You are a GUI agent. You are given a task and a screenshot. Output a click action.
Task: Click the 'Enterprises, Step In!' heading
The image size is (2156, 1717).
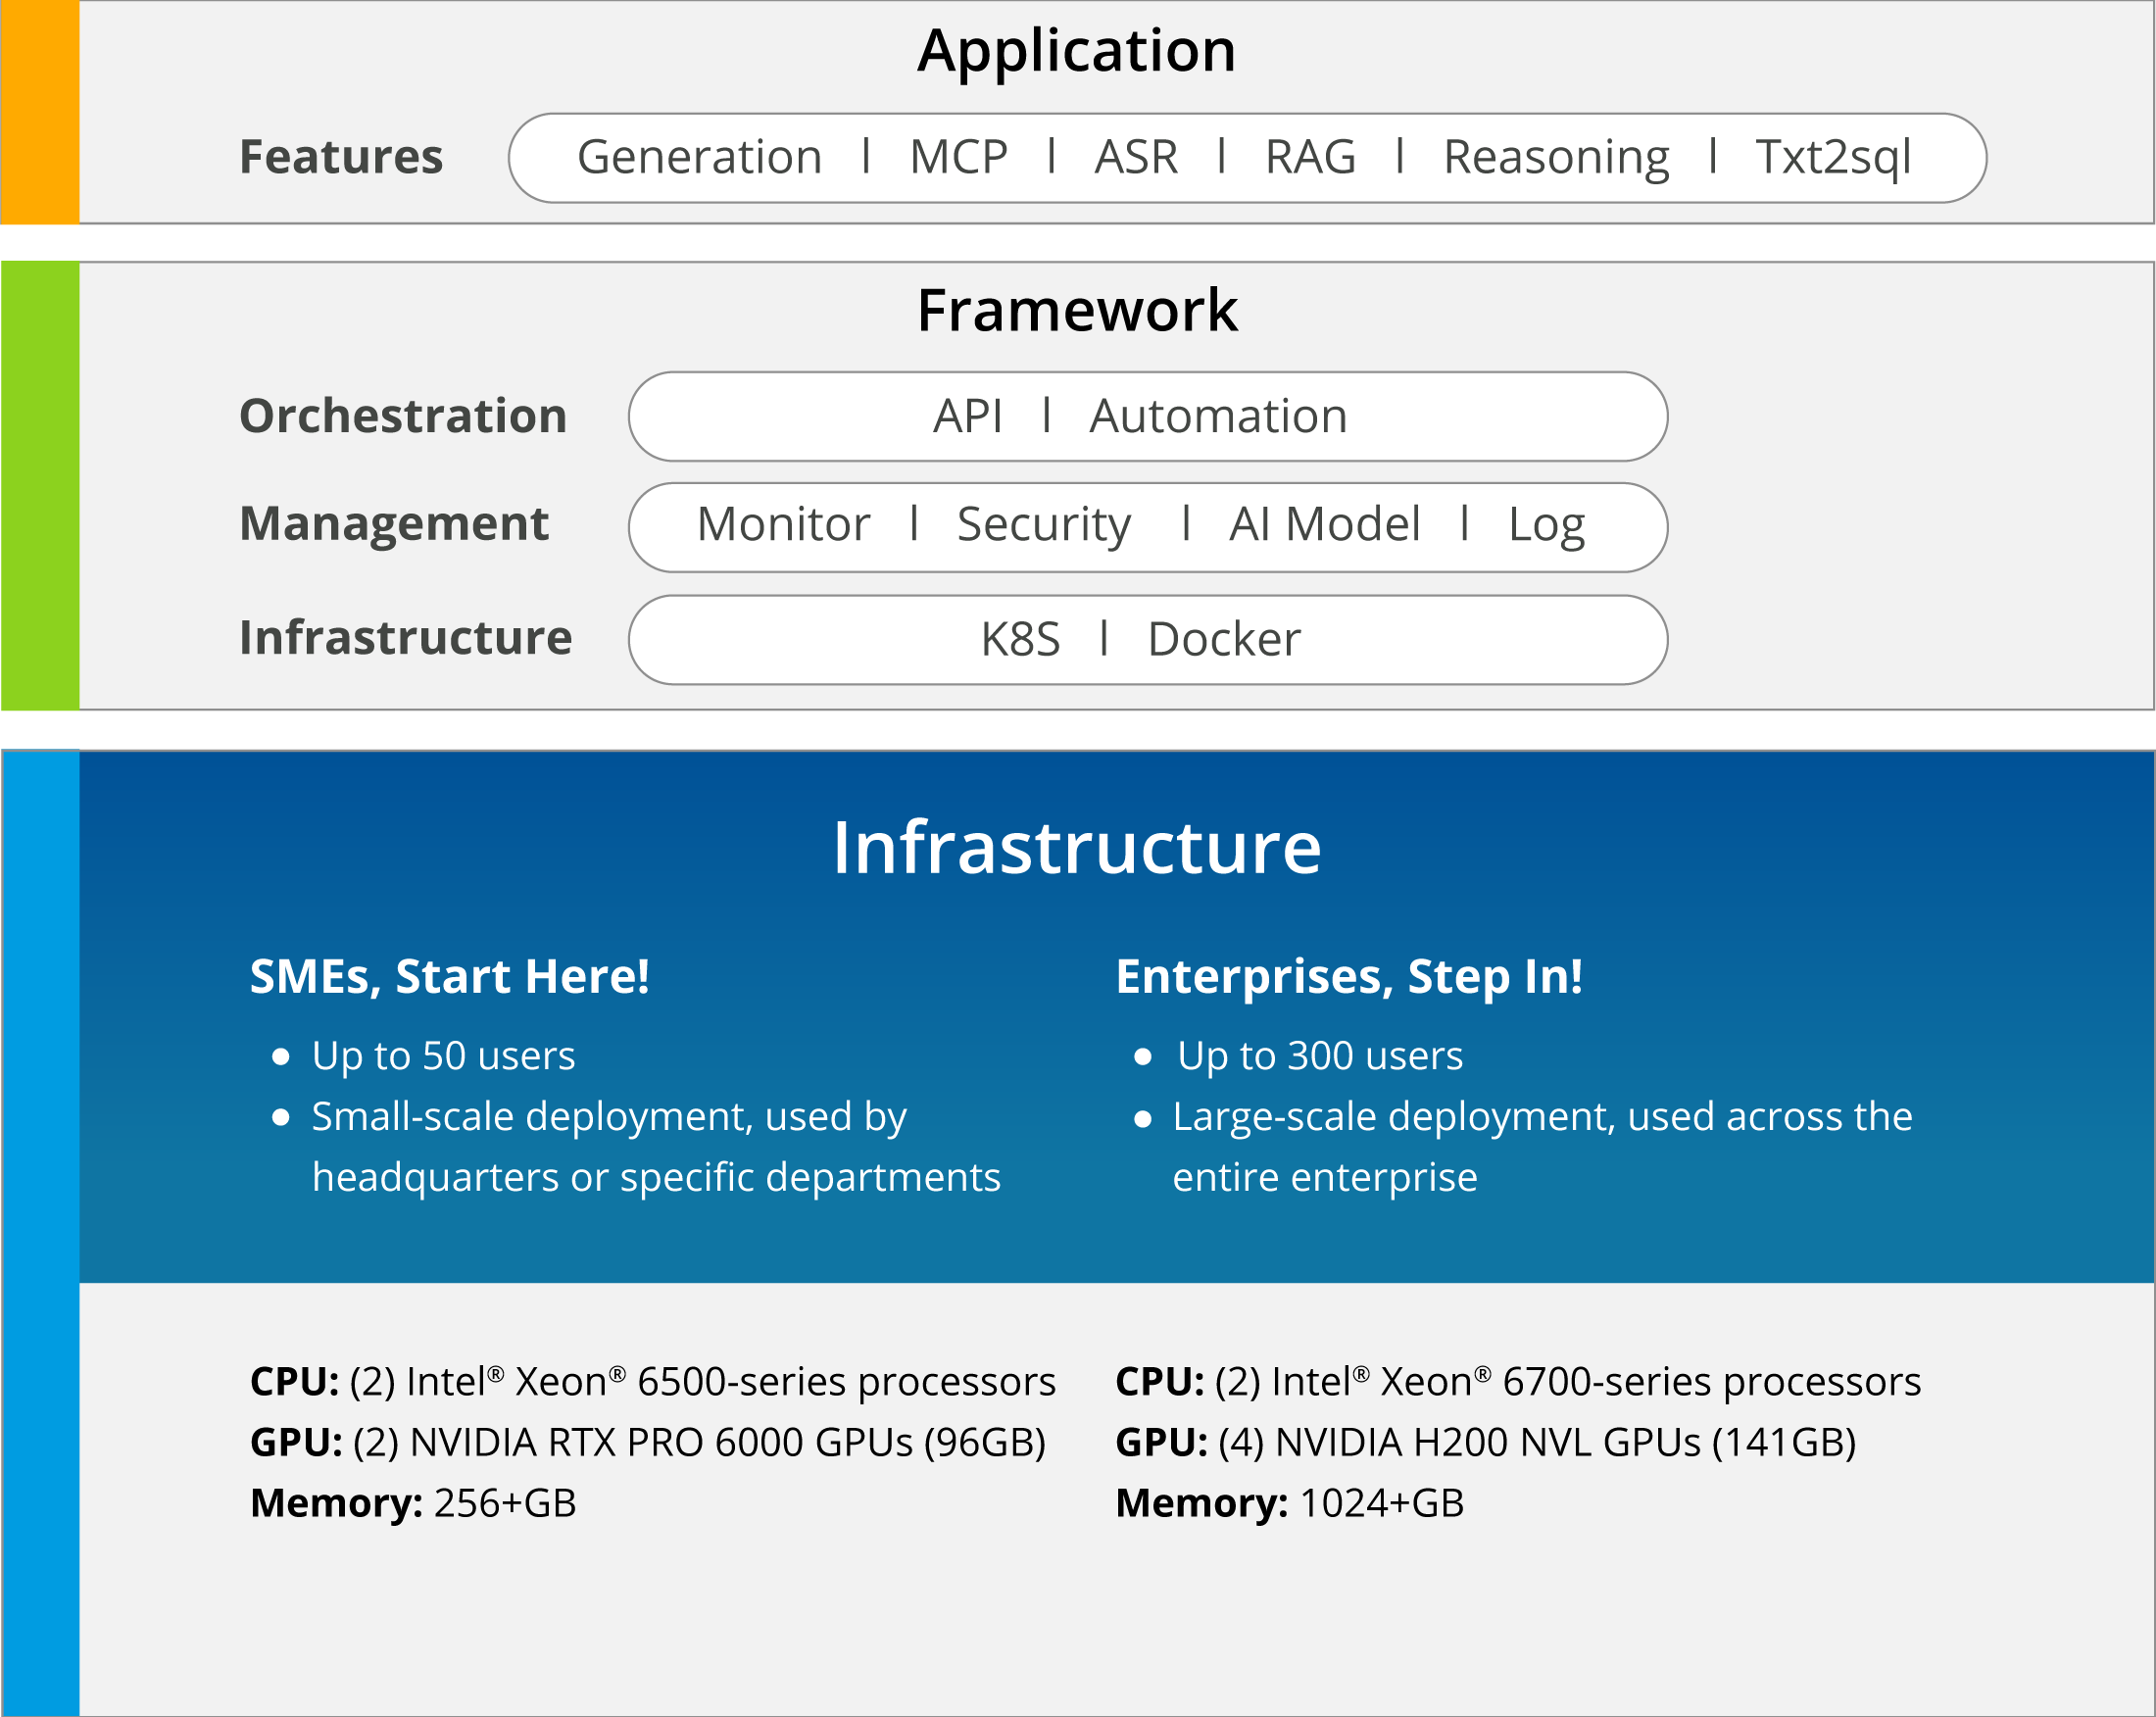point(1349,978)
